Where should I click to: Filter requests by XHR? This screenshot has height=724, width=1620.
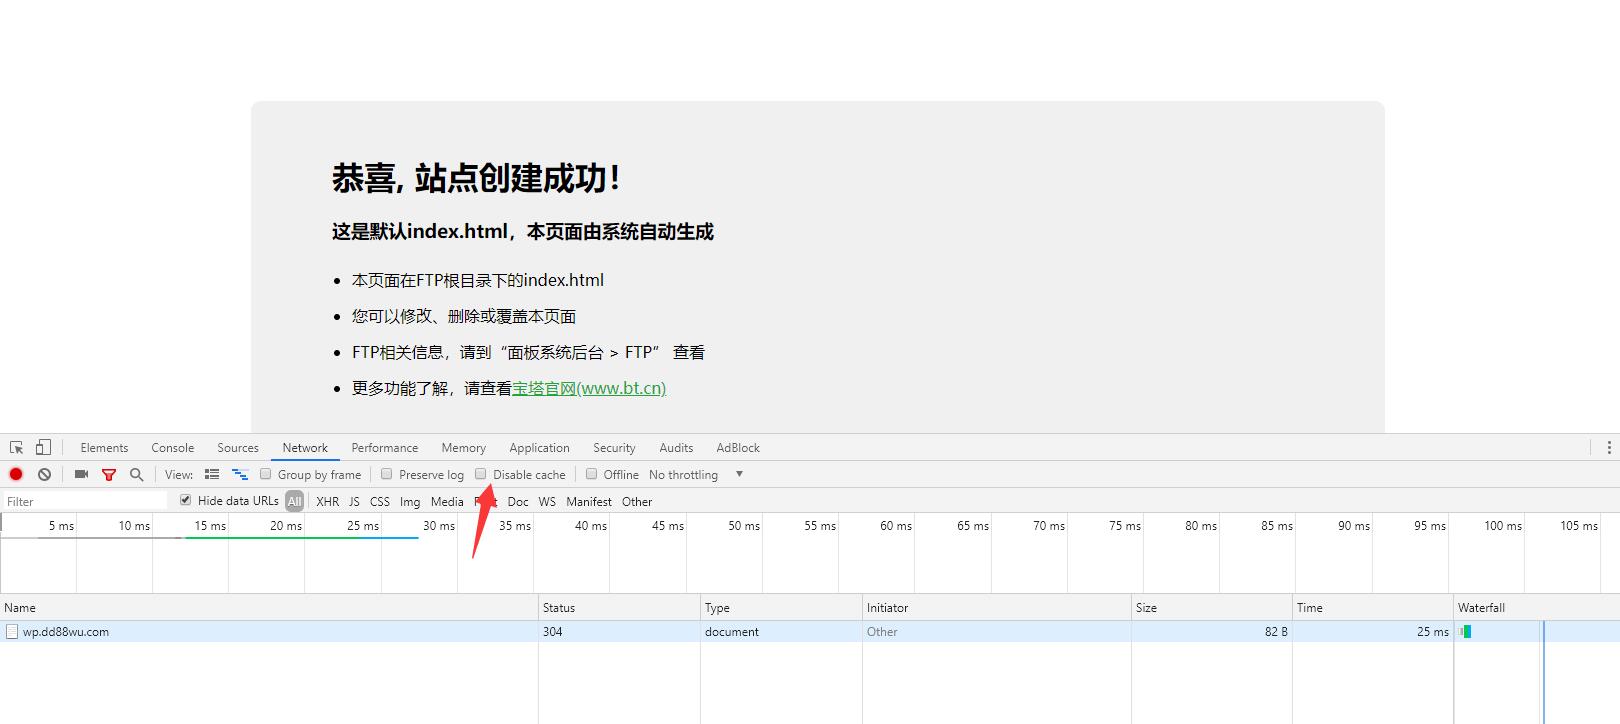pos(328,502)
